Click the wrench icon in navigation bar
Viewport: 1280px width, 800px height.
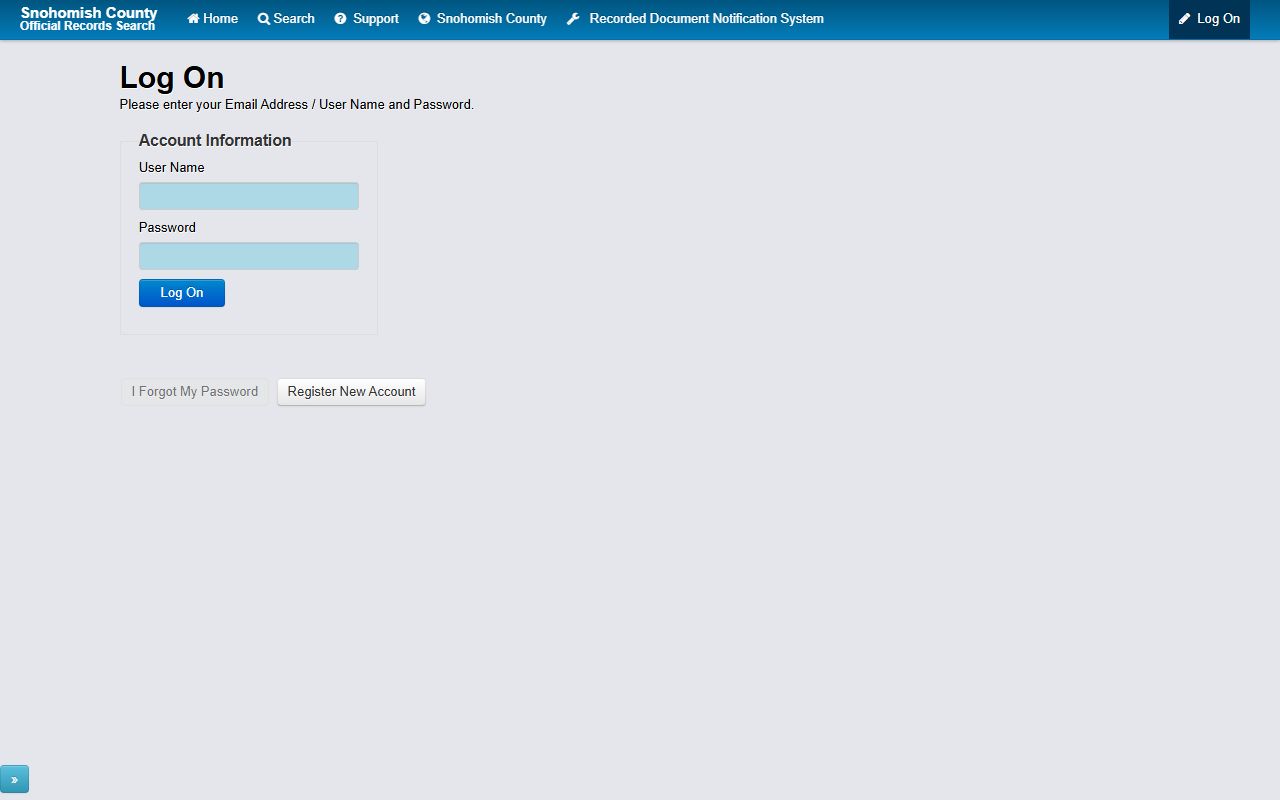pyautogui.click(x=573, y=19)
